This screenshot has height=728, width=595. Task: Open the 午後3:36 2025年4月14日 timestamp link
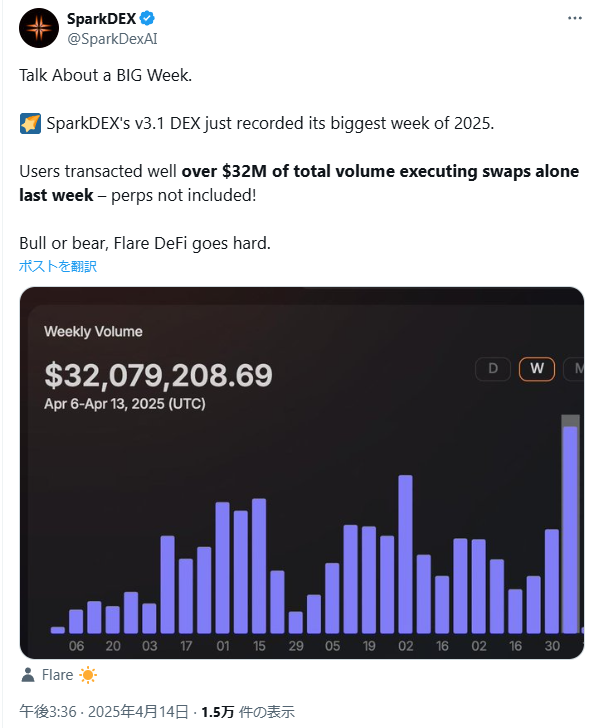(x=104, y=712)
